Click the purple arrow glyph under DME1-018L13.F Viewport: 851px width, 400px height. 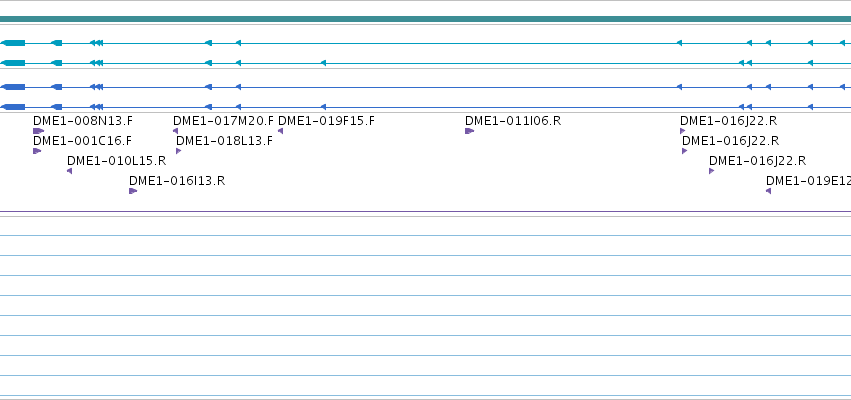[179, 151]
